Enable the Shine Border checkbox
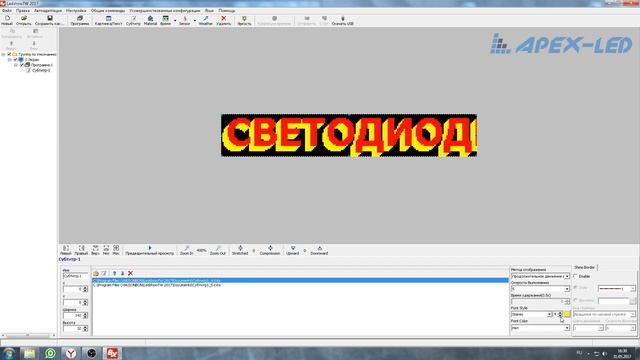This screenshot has width=640, height=360. (x=576, y=276)
